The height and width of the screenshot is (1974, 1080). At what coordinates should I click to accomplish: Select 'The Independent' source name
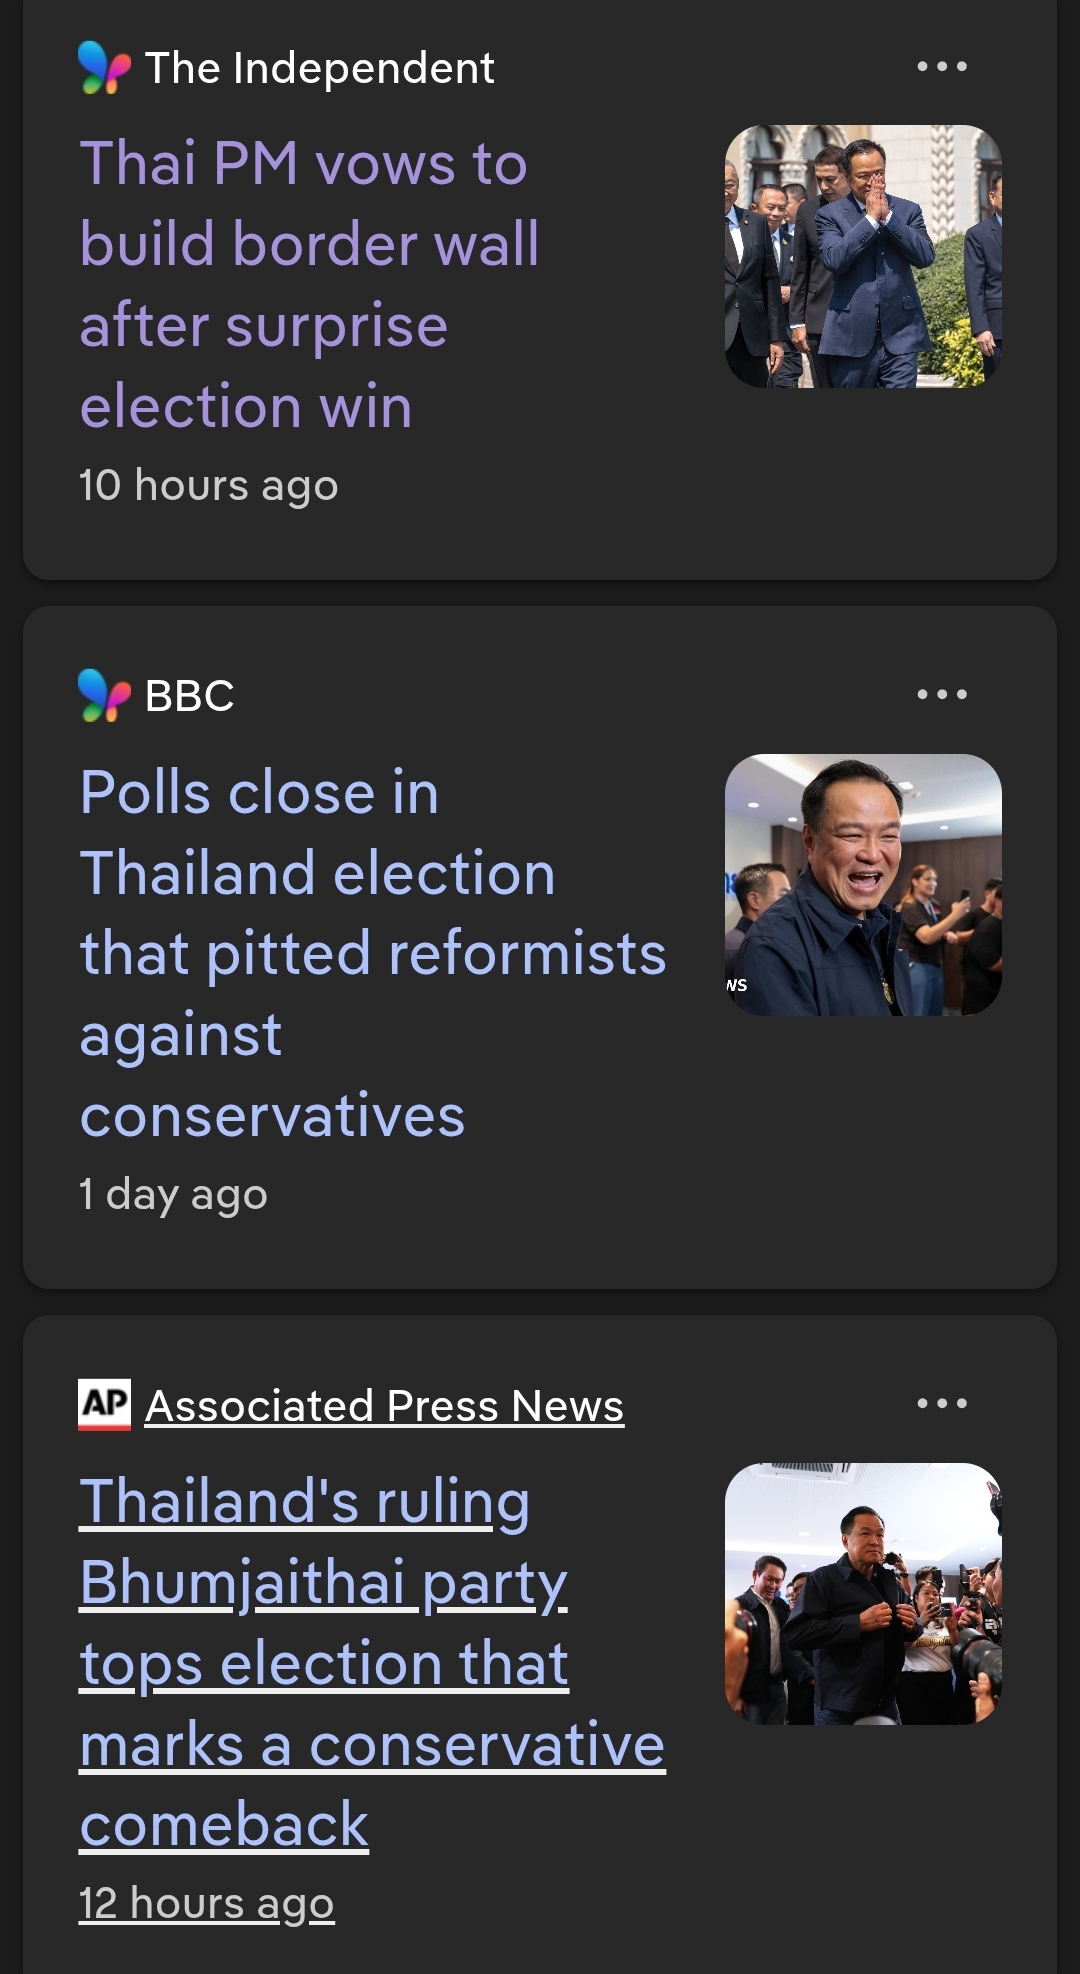pyautogui.click(x=319, y=68)
